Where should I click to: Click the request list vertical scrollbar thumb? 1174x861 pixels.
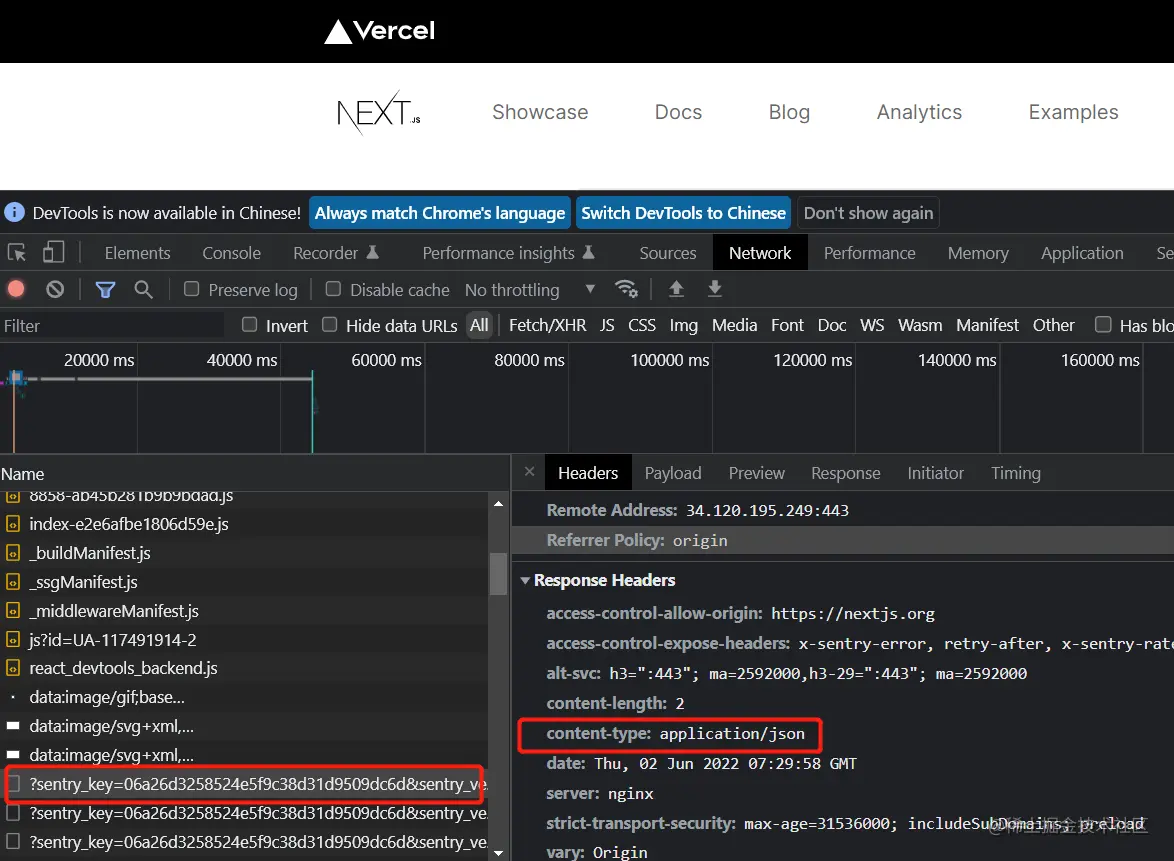pos(499,574)
